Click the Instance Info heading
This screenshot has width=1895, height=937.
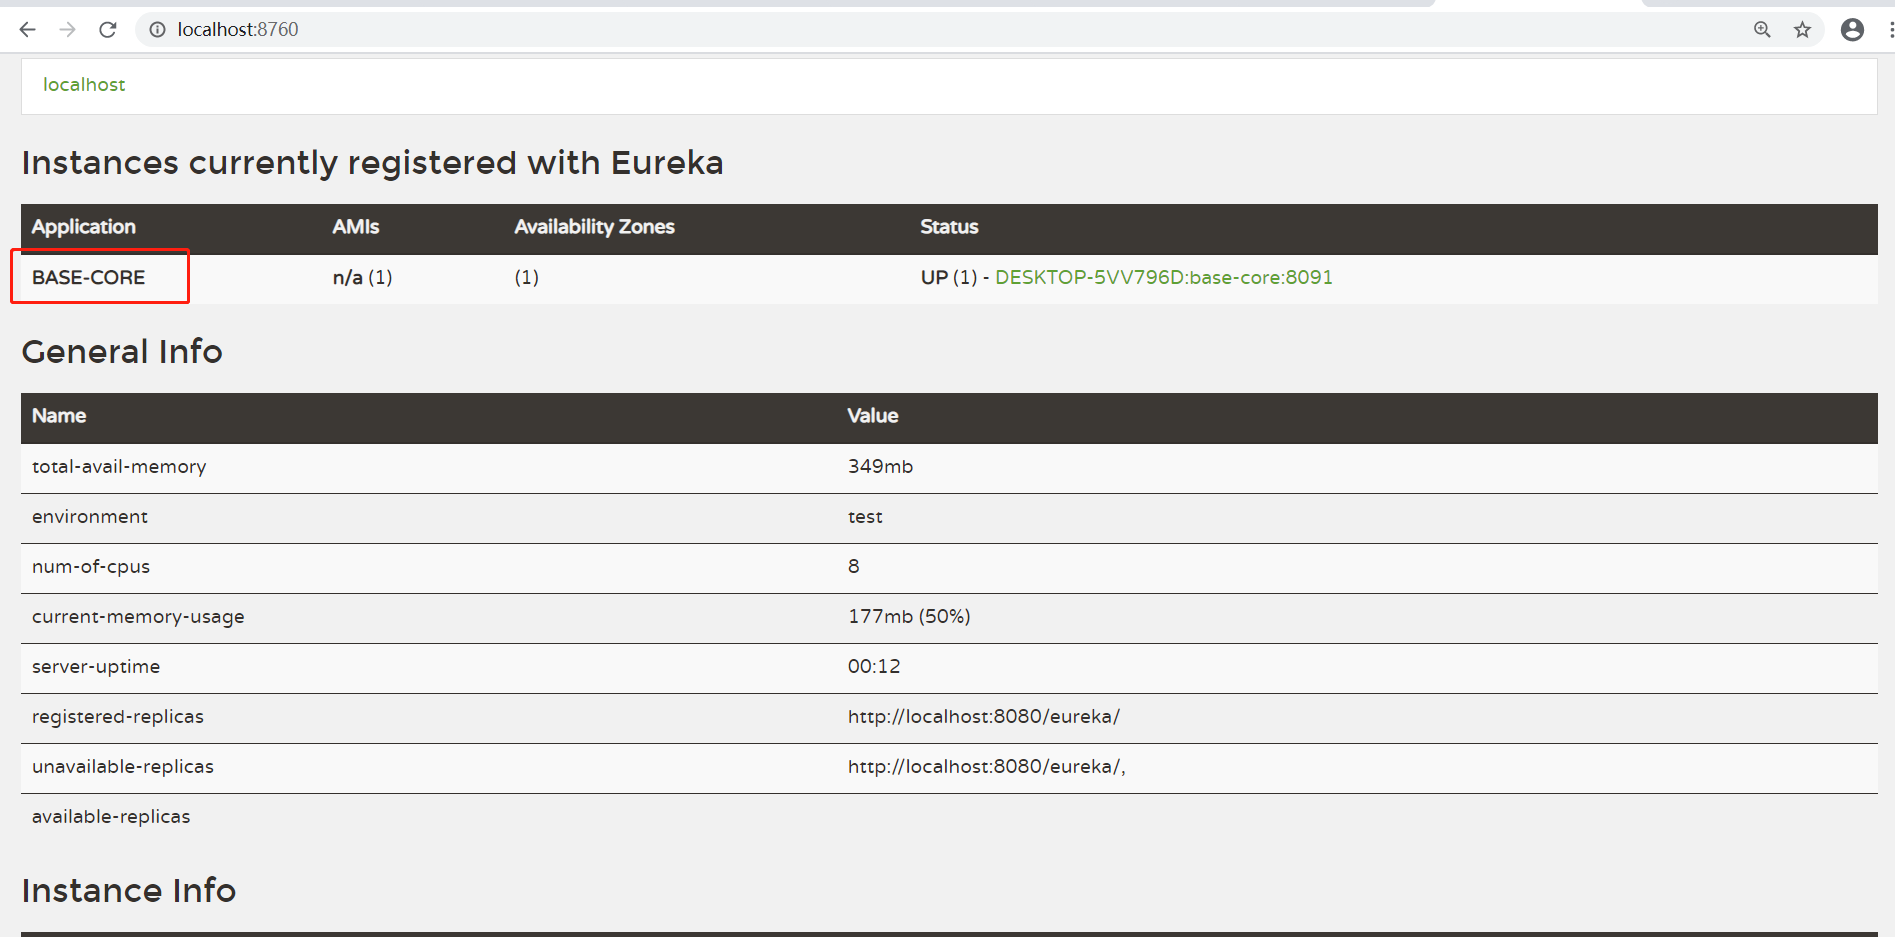[129, 891]
